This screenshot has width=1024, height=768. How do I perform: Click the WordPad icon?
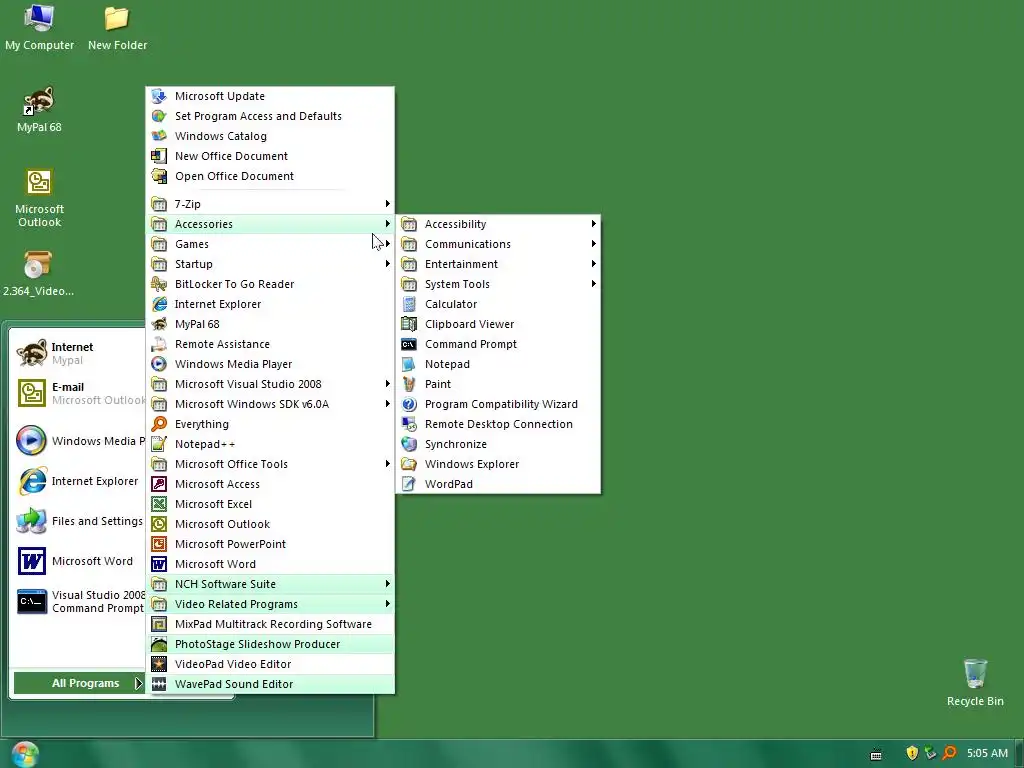(409, 484)
